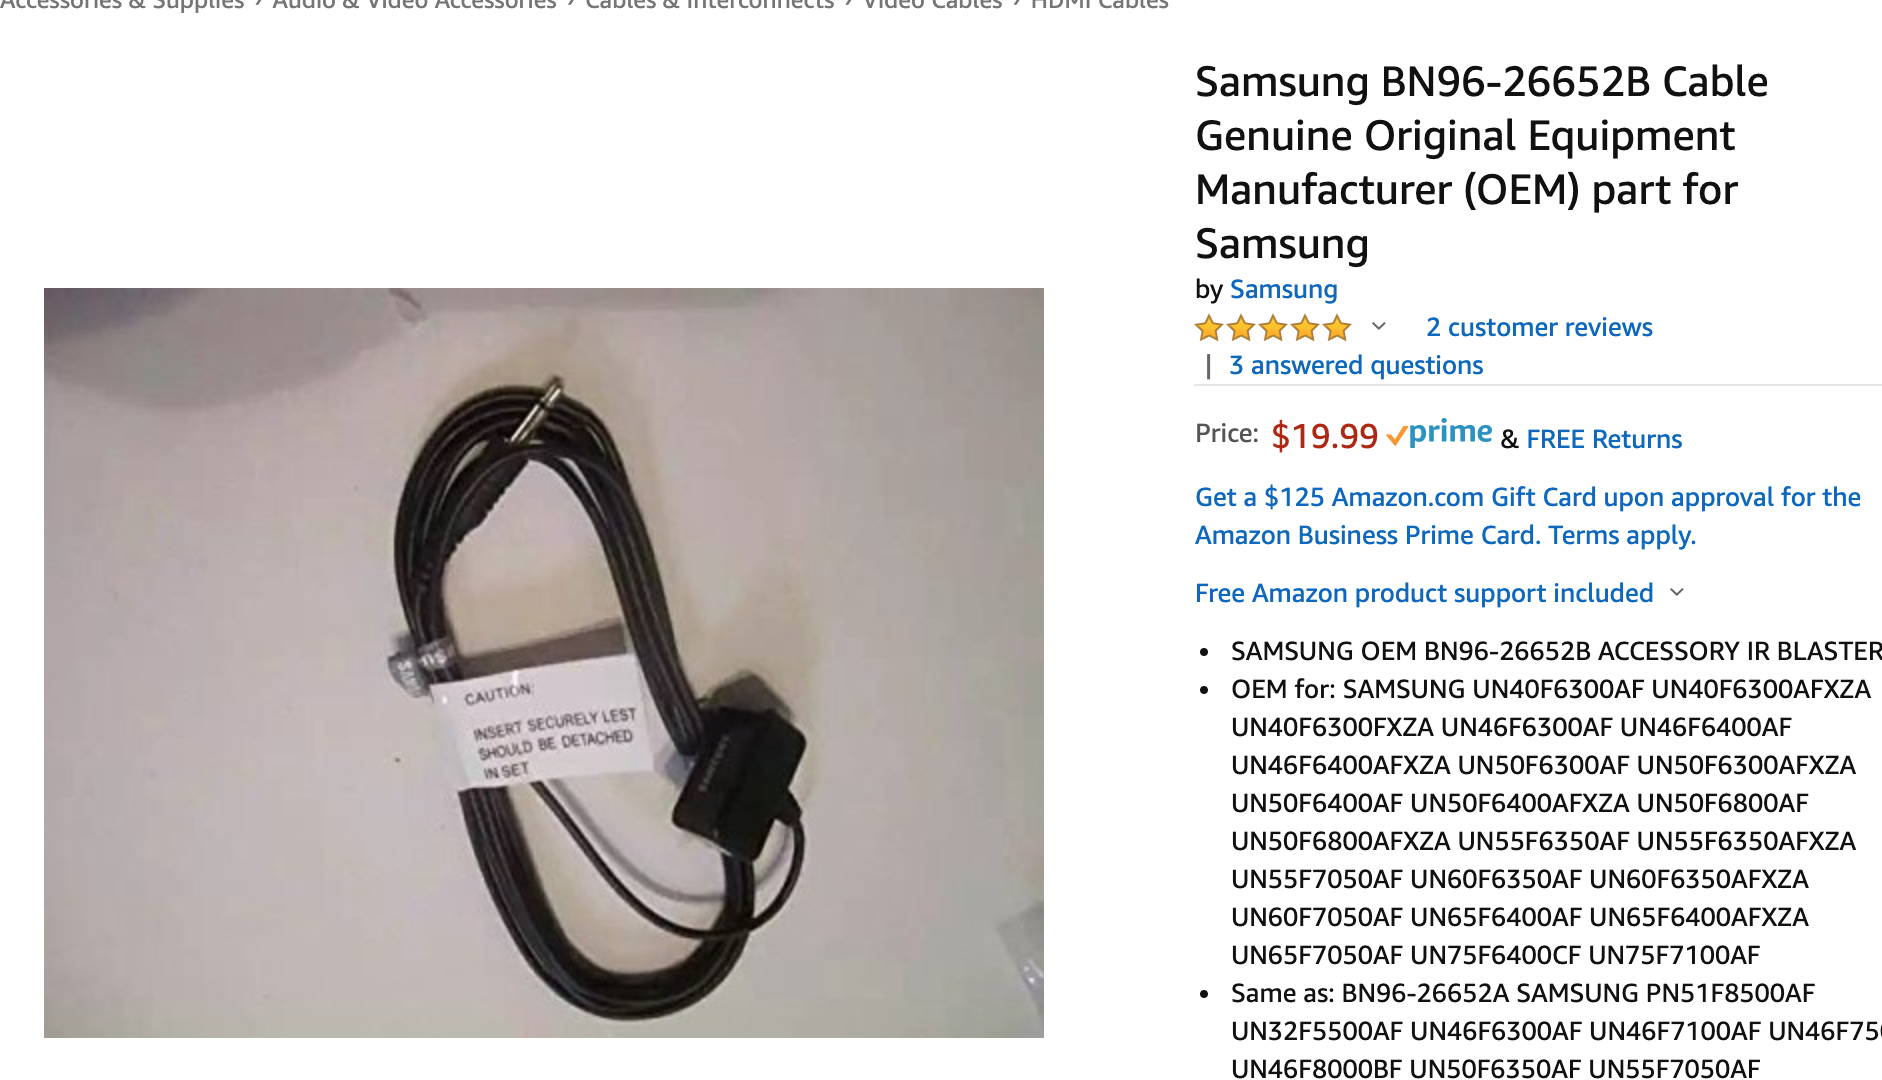Viewport: 1882px width, 1080px height.
Task: Open the Accessories & Supplies breadcrumb
Action: click(x=121, y=4)
